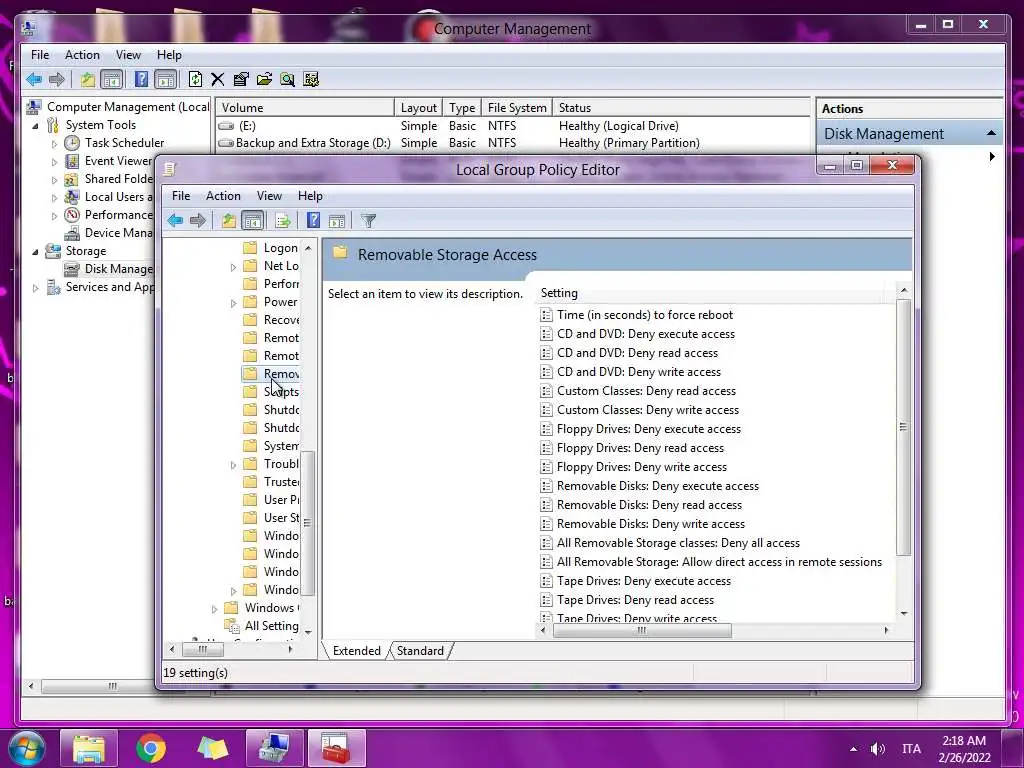
Task: Click last settings-list icon in Computer Management toolbar
Action: [x=311, y=80]
